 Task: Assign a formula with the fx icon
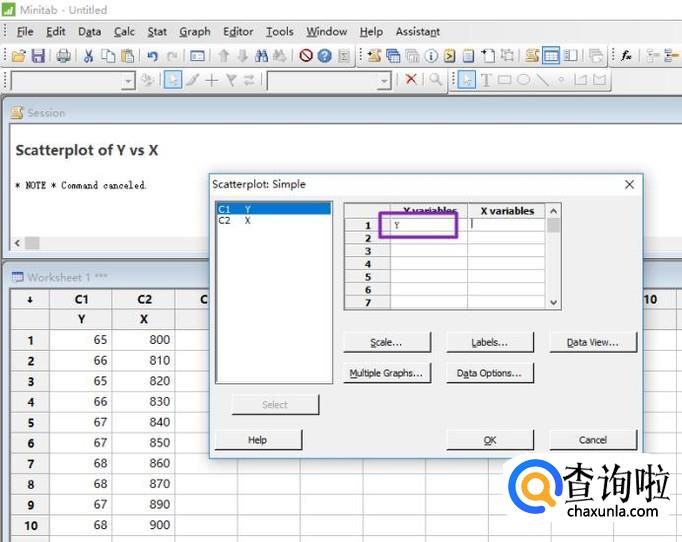click(626, 56)
